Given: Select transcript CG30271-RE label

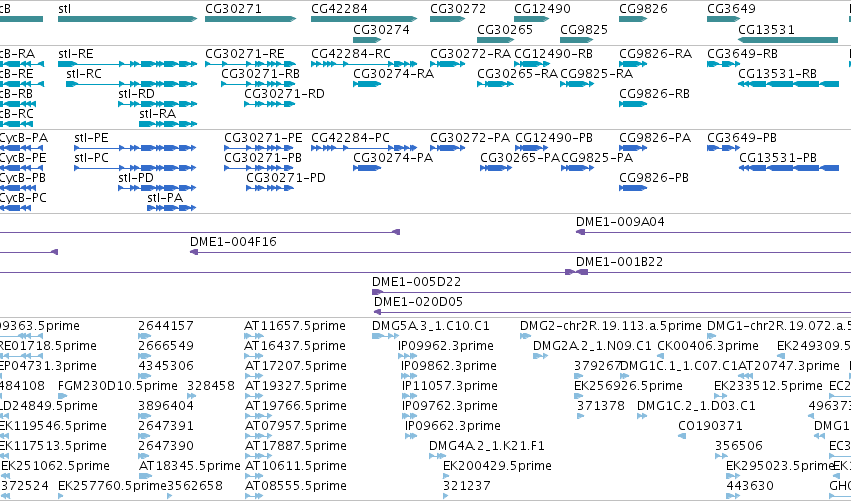Looking at the screenshot, I should 245,54.
